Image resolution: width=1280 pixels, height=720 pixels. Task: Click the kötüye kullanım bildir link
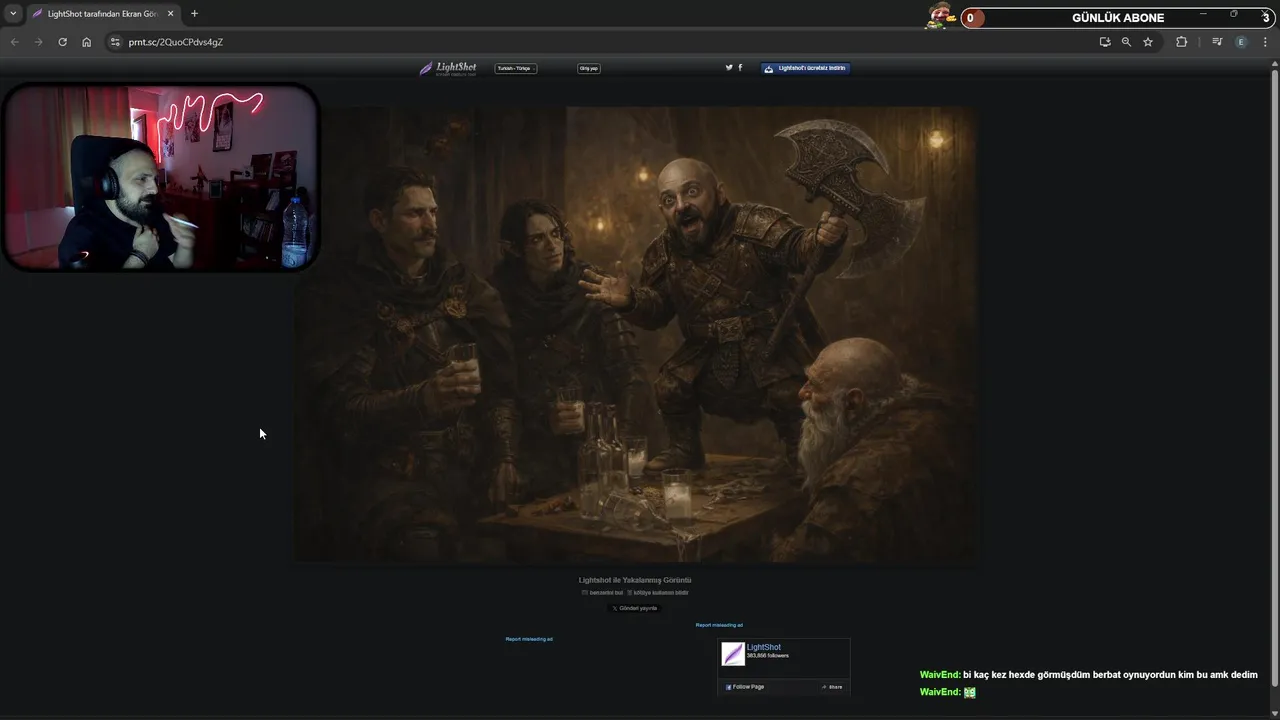point(659,593)
